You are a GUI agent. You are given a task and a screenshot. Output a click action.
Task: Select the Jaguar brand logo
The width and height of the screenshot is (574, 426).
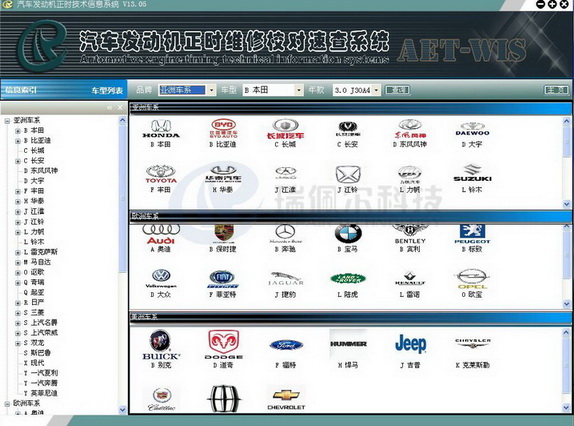pos(286,279)
